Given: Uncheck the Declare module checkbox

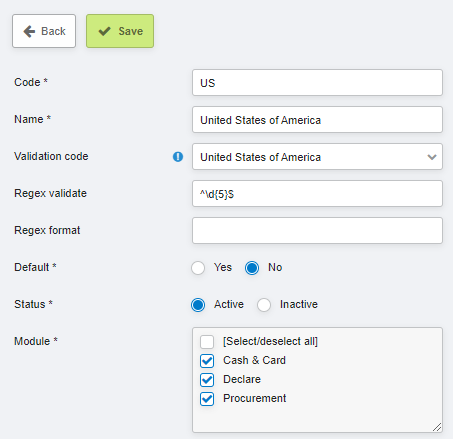Looking at the screenshot, I should pos(207,380).
